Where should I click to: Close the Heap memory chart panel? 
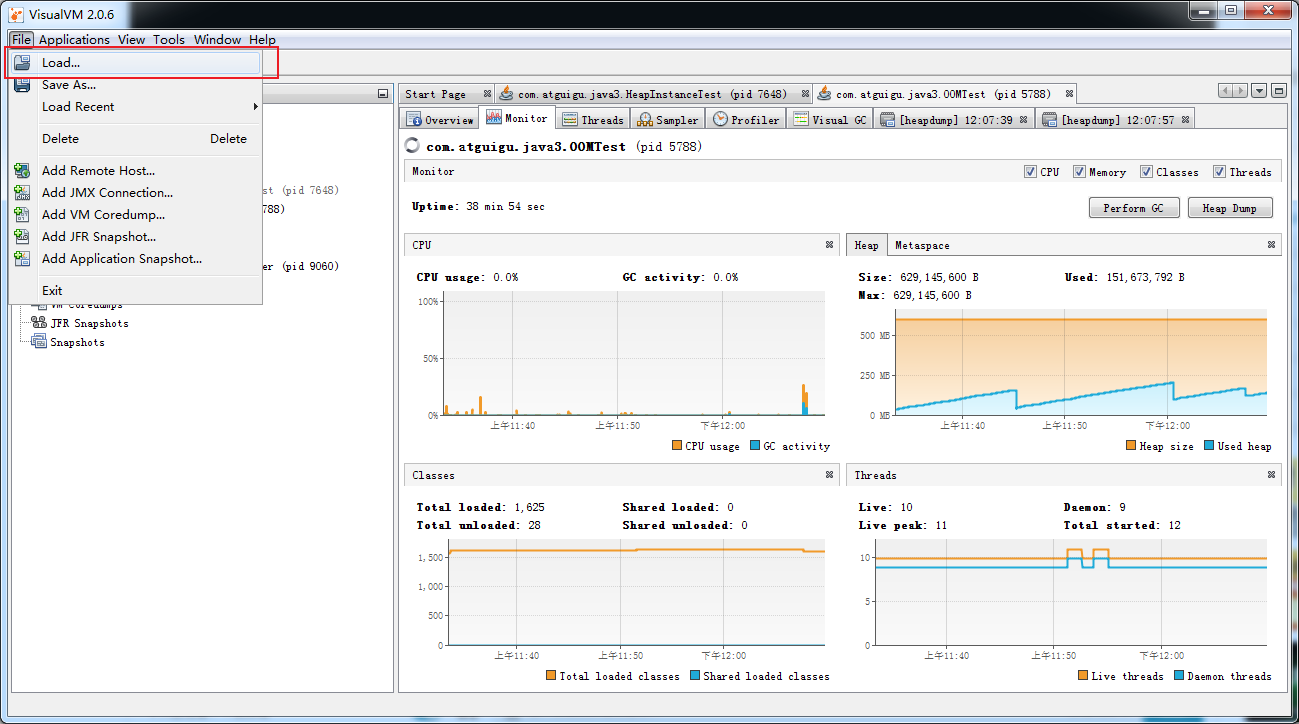[1271, 244]
